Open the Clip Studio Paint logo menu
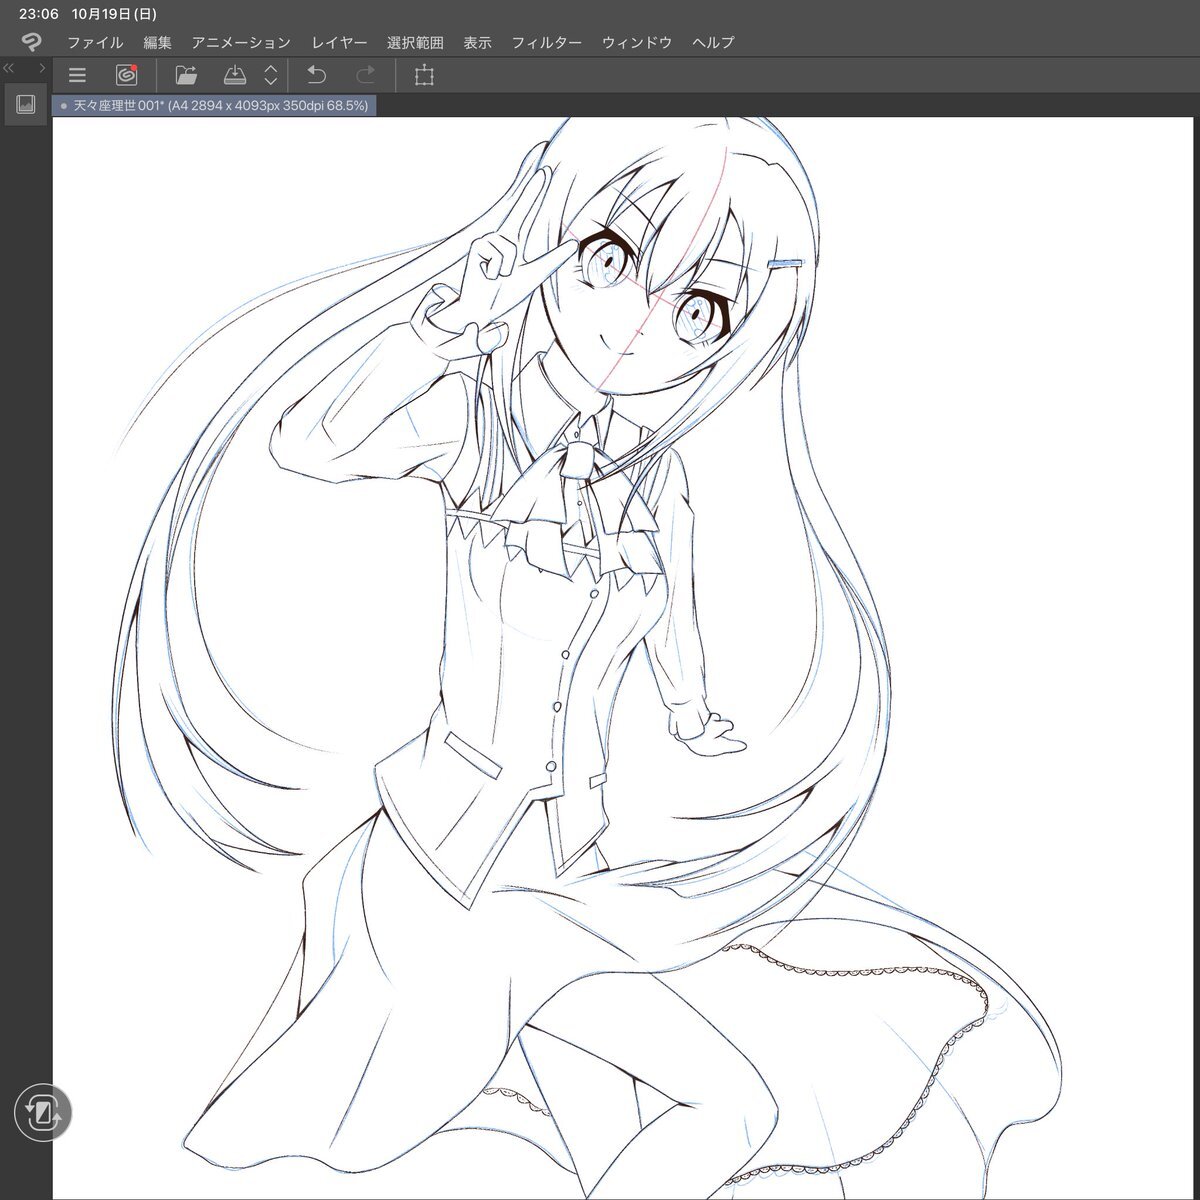The image size is (1200, 1200). click(31, 42)
